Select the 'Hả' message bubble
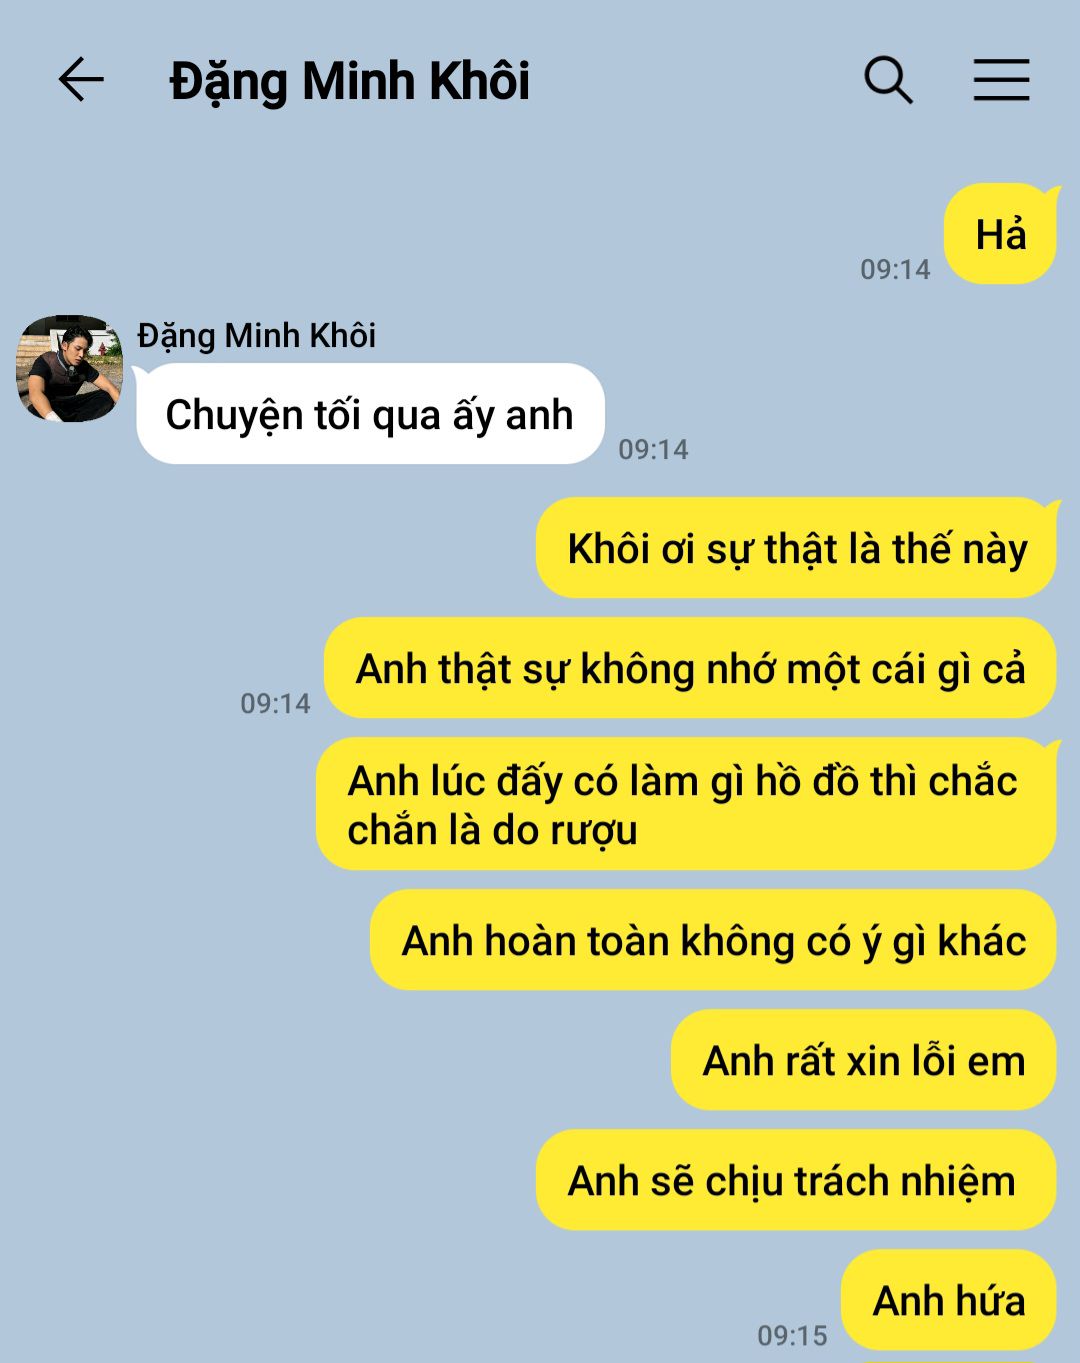 [x=1000, y=234]
